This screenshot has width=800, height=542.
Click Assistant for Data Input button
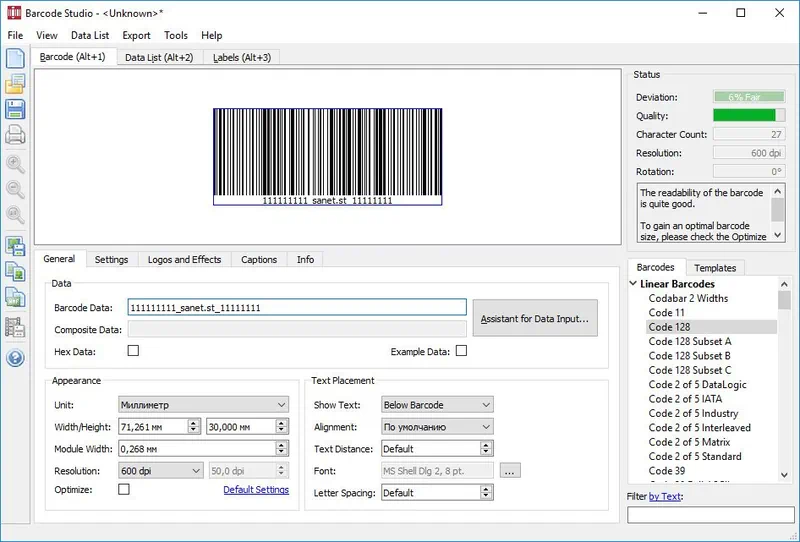click(534, 319)
